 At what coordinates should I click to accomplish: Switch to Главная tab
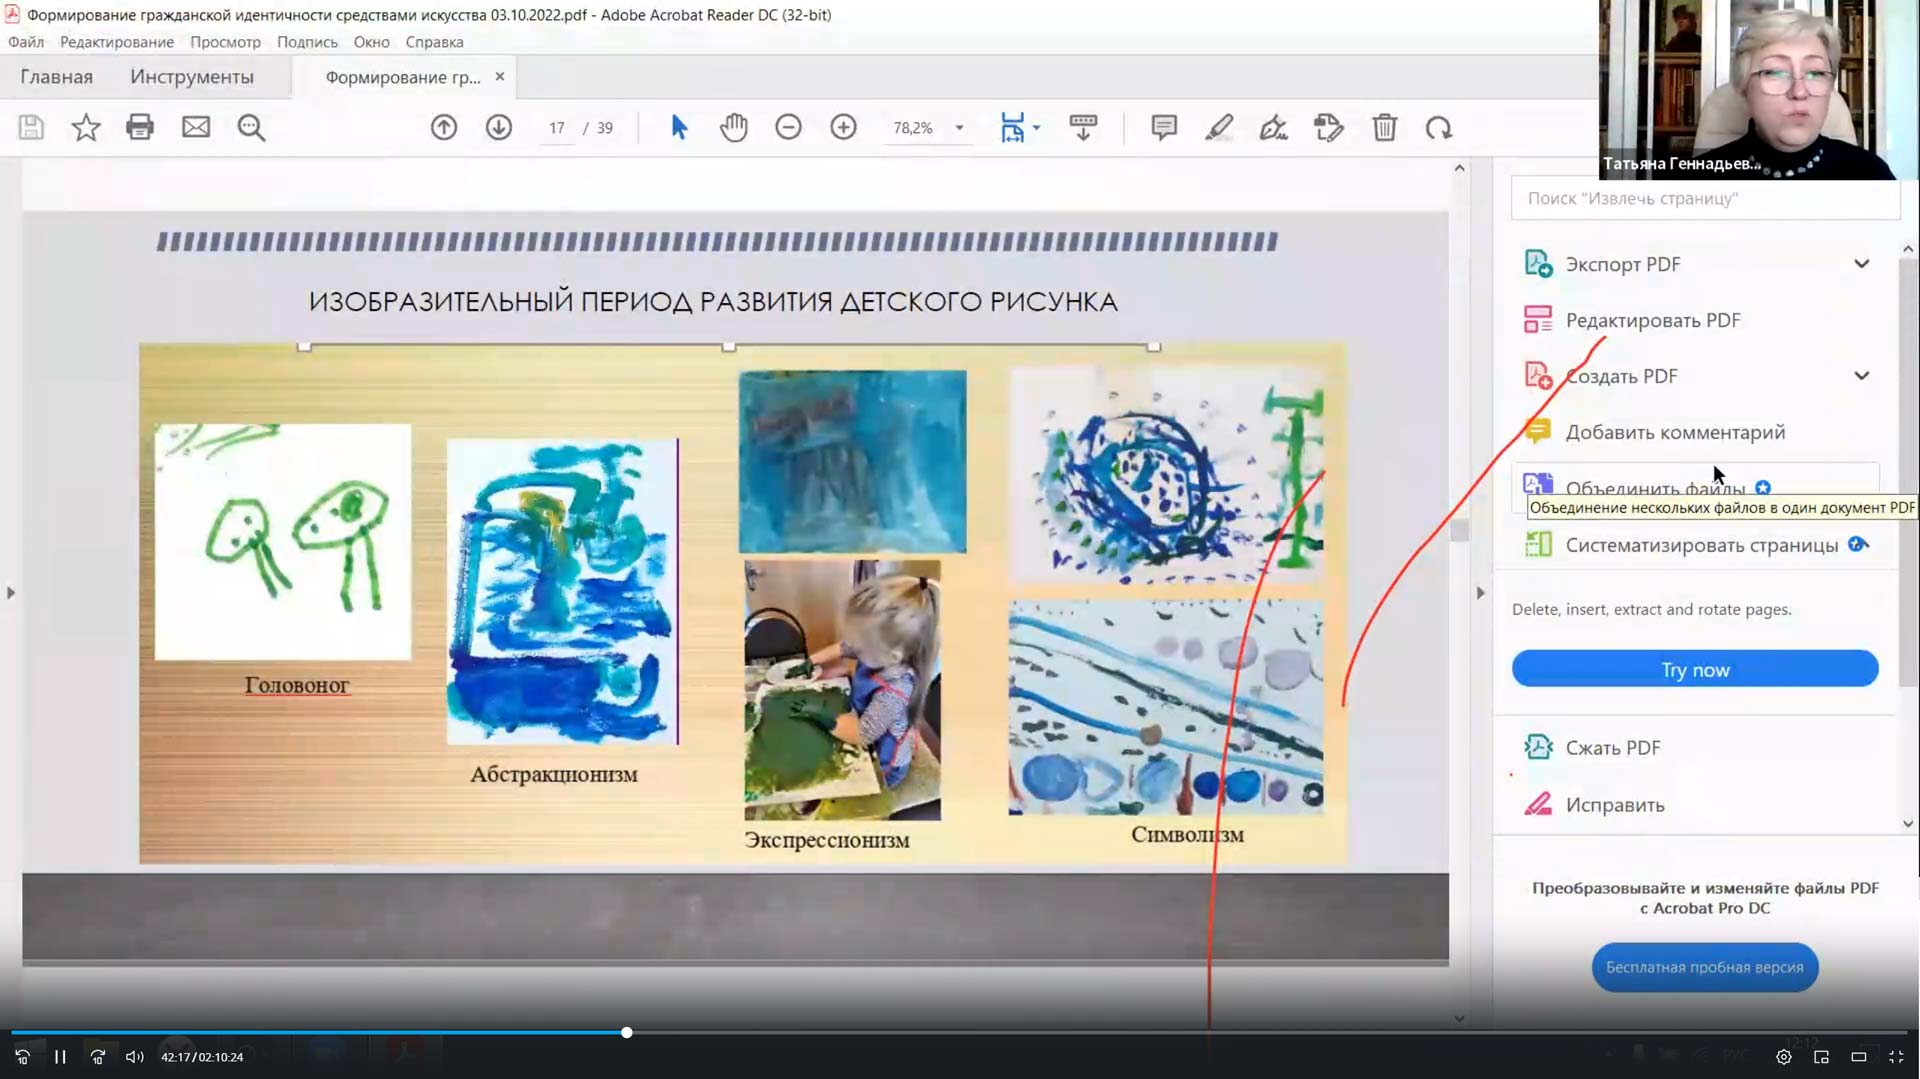[56, 77]
